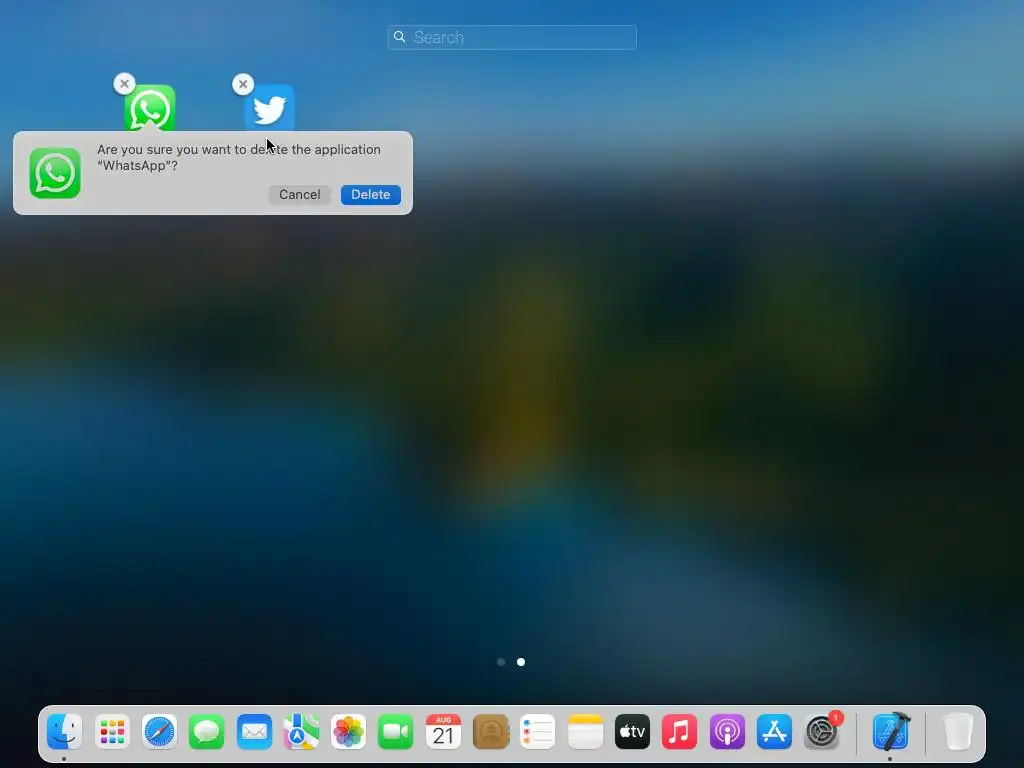Open Calendar showing Aug 21
This screenshot has height=768, width=1024.
(x=443, y=731)
